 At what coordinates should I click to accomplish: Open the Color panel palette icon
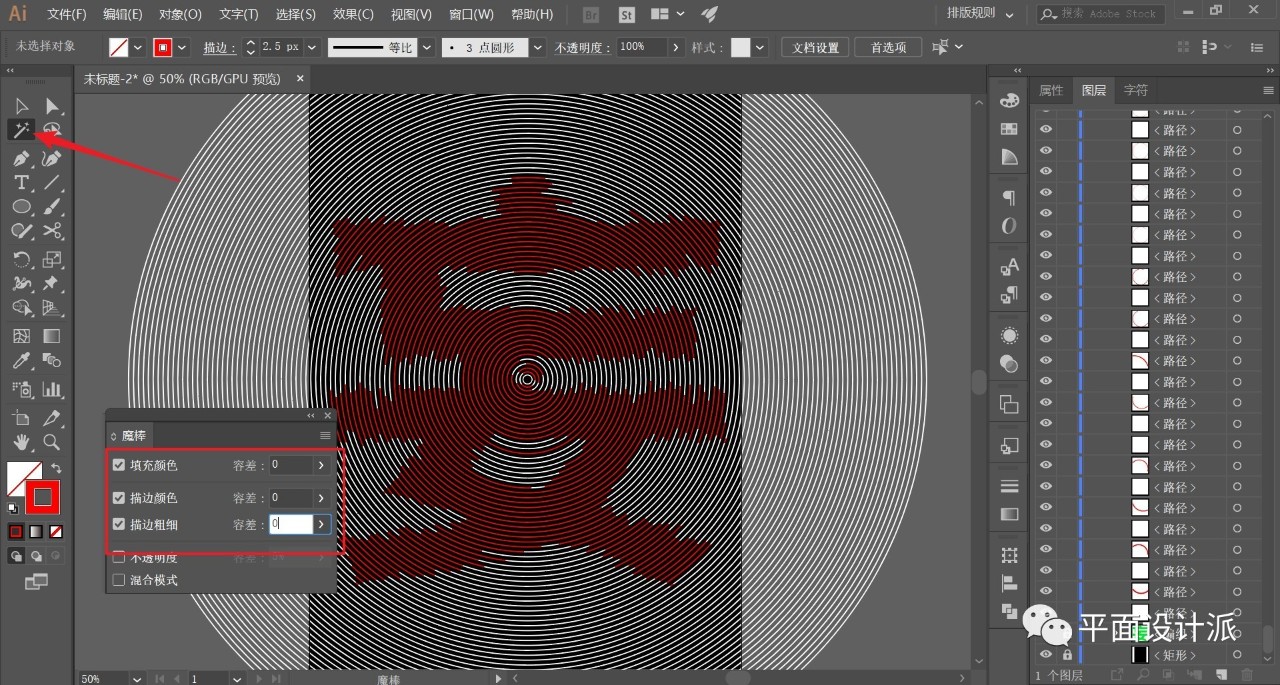(x=1009, y=100)
